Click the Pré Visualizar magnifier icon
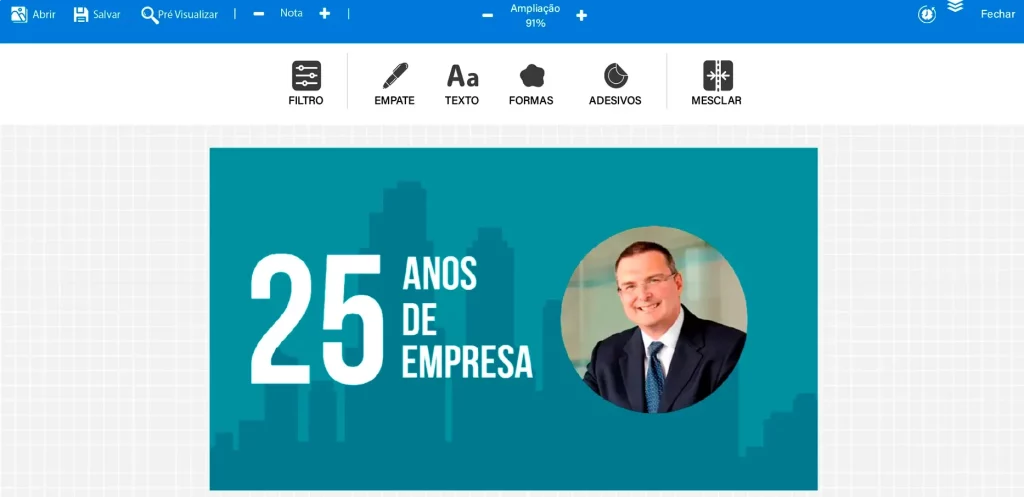The width and height of the screenshot is (1024, 497). pyautogui.click(x=150, y=15)
